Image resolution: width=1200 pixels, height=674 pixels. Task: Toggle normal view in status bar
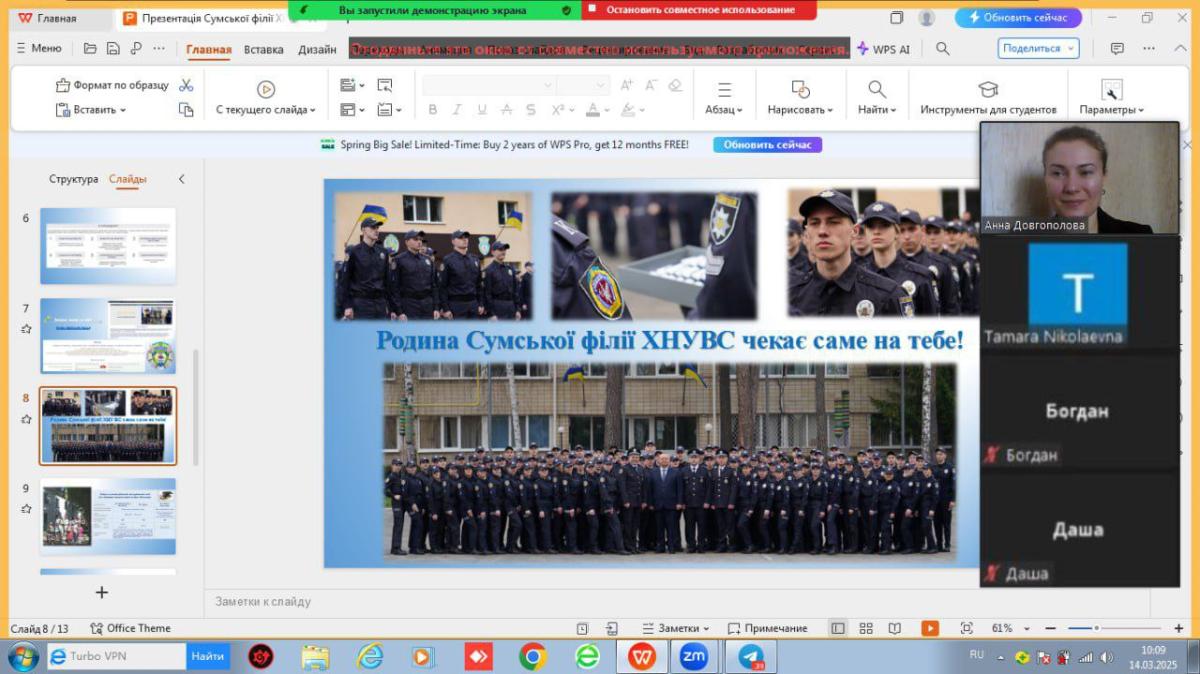(838, 628)
